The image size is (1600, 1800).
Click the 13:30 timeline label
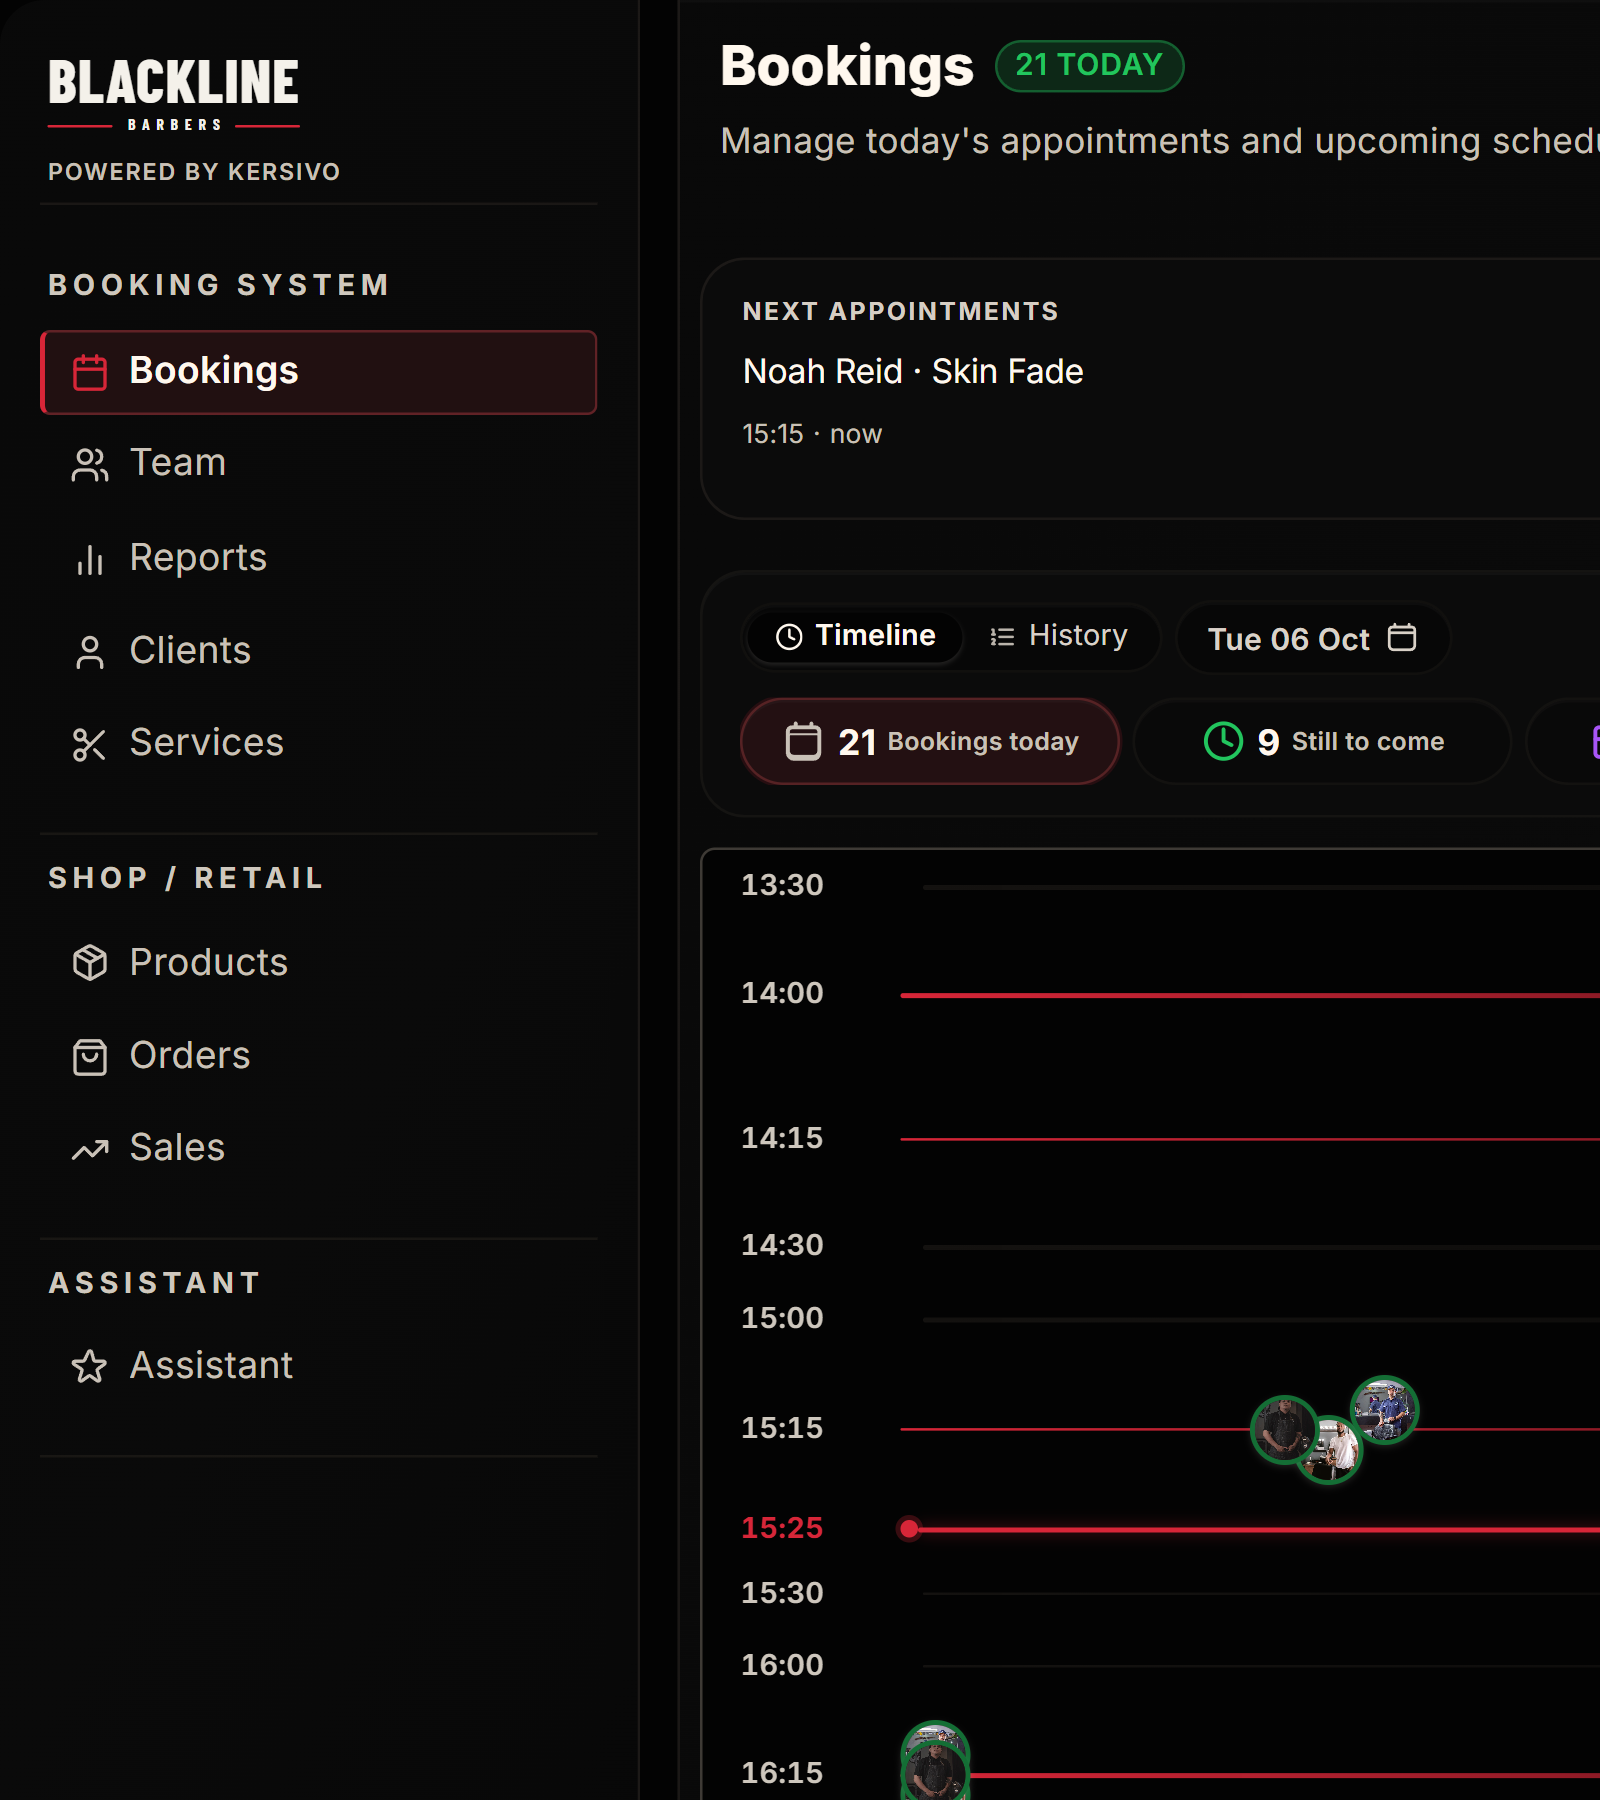(x=782, y=885)
